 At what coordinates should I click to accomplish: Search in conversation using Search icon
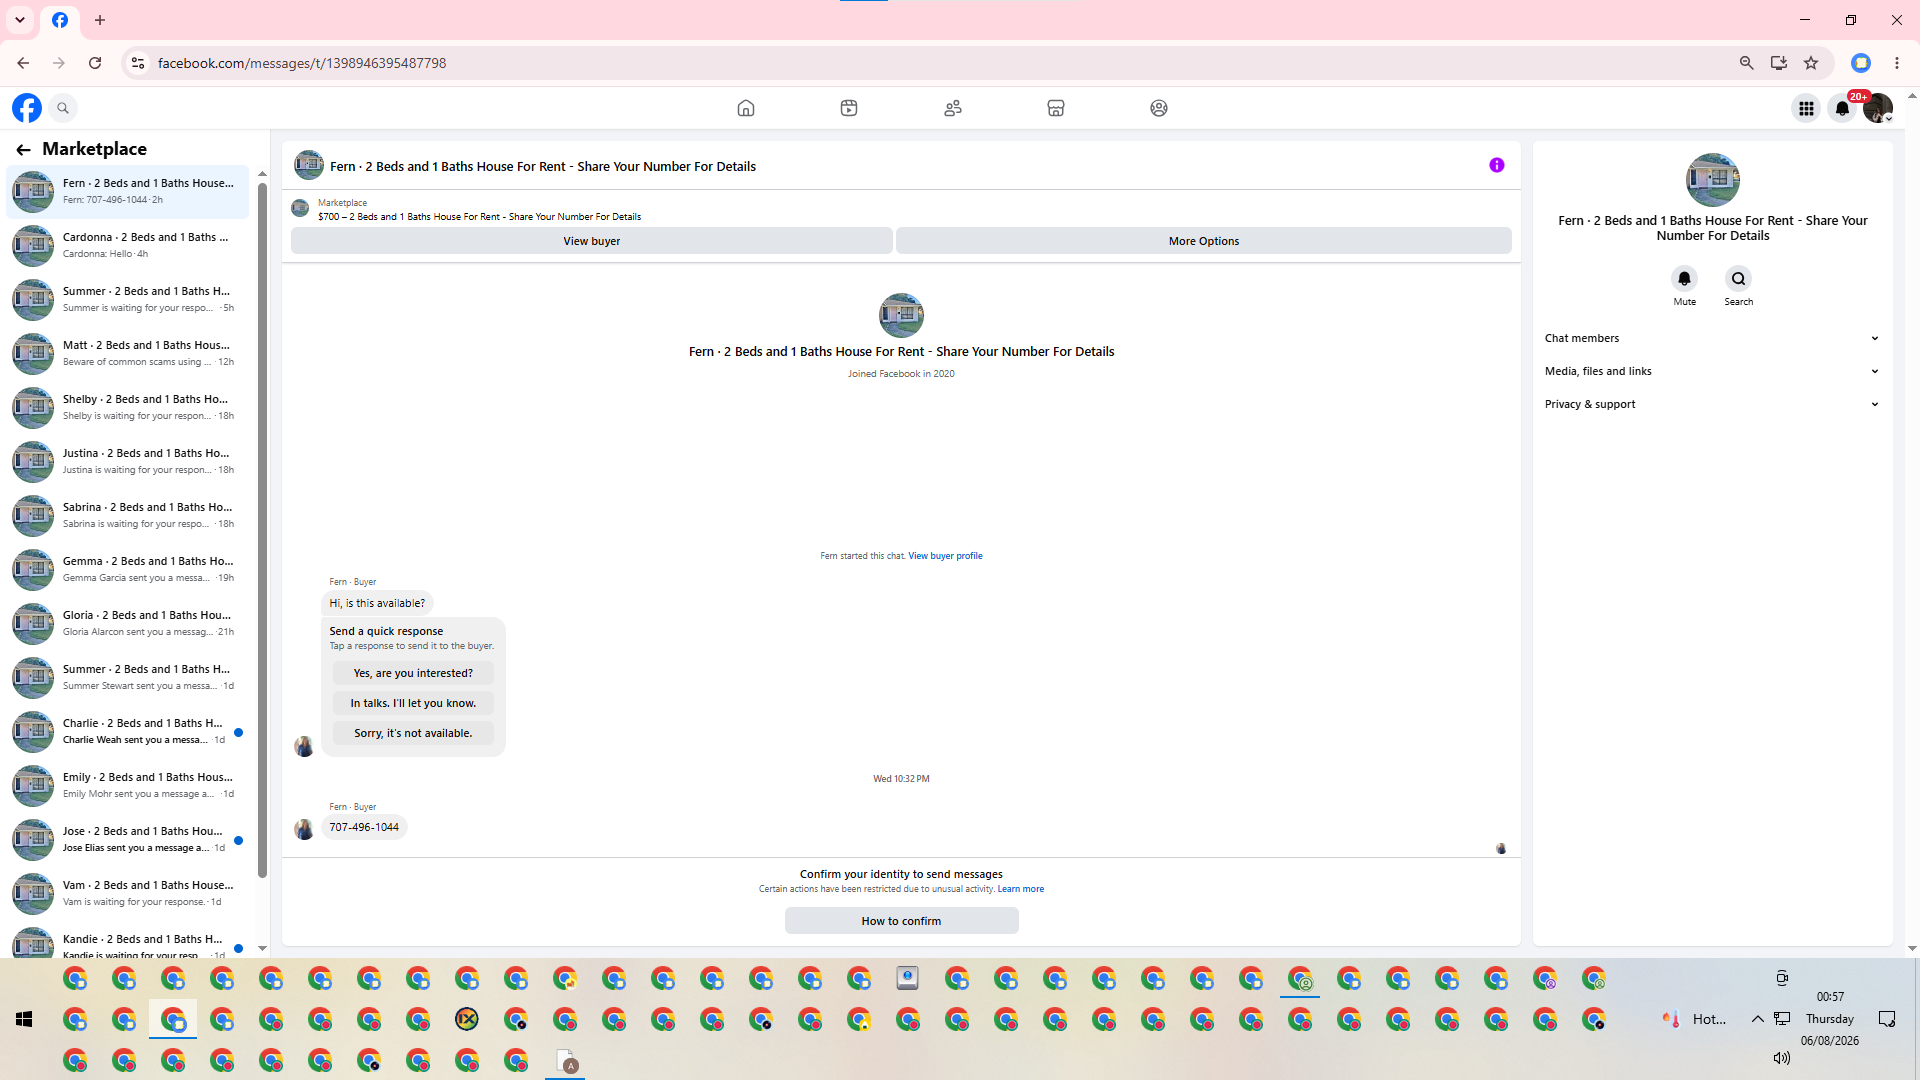click(x=1739, y=279)
